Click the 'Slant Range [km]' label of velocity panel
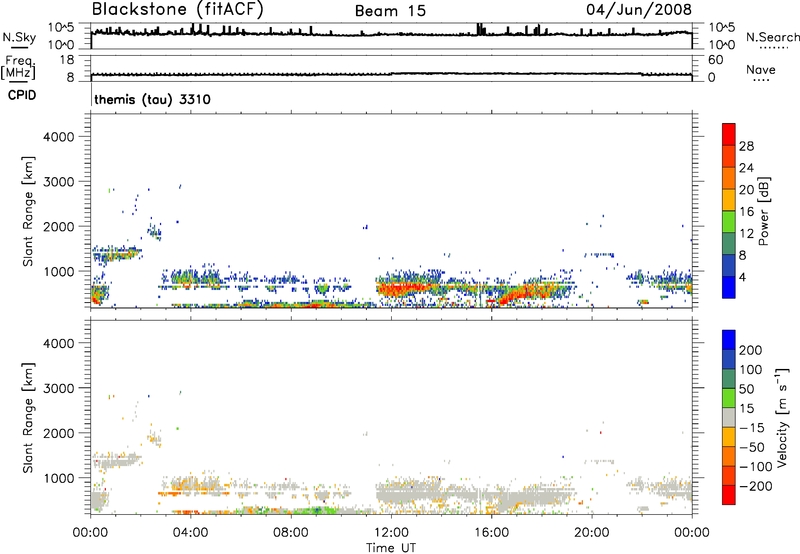The height and width of the screenshot is (554, 800). (x=28, y=418)
